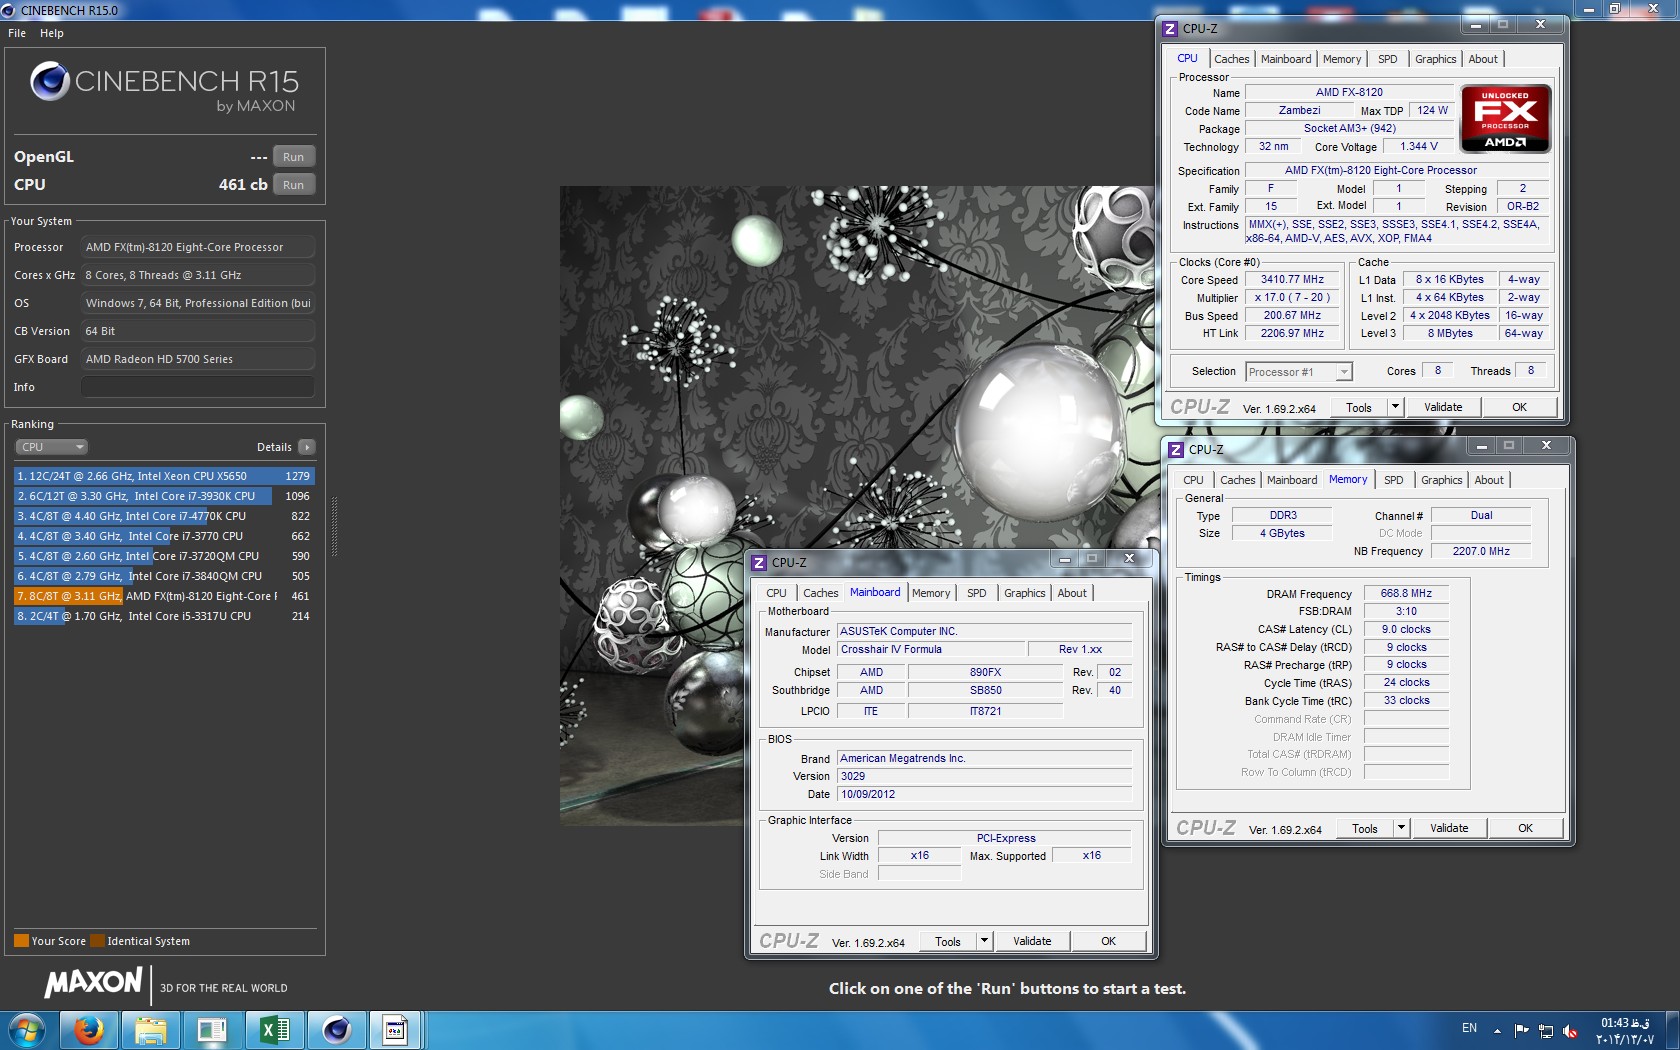
Task: Select ranking row Intel Core i7-4770K CPU
Action: click(x=164, y=516)
